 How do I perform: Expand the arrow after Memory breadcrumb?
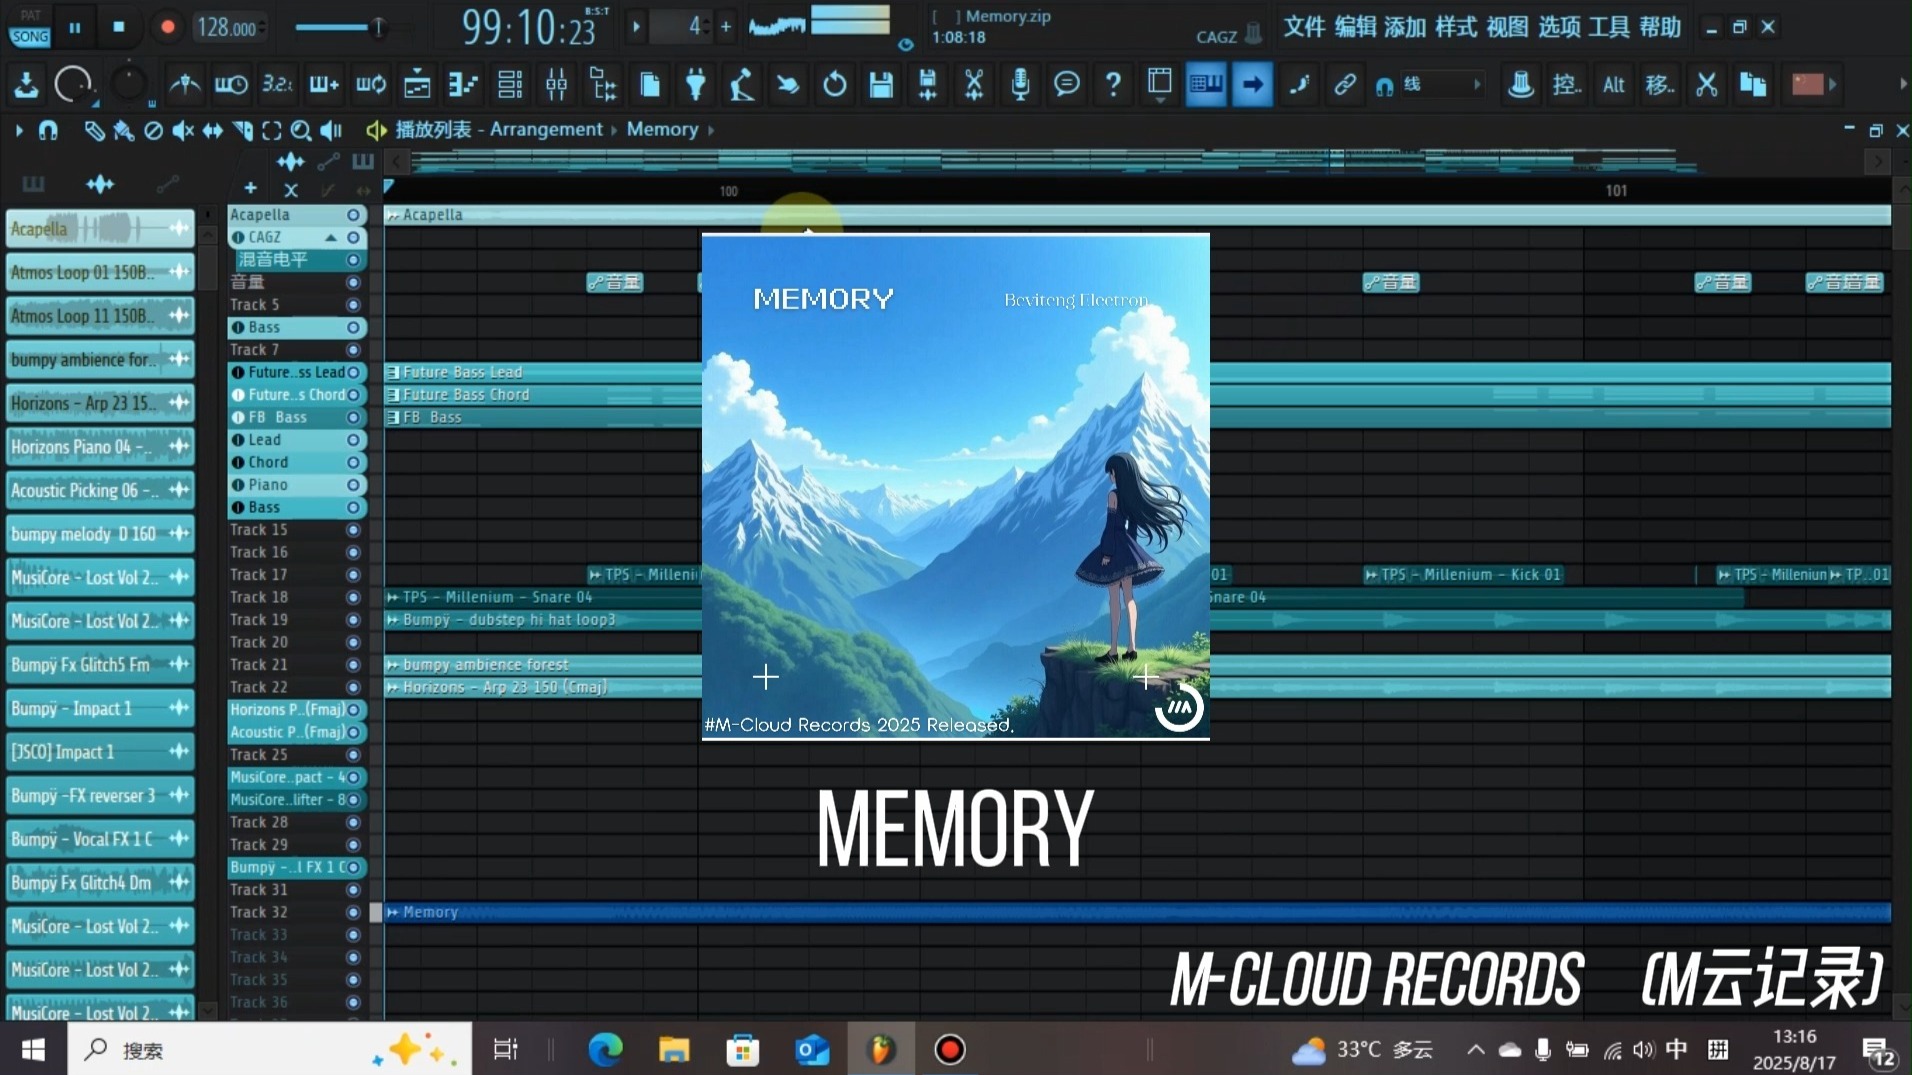point(711,130)
